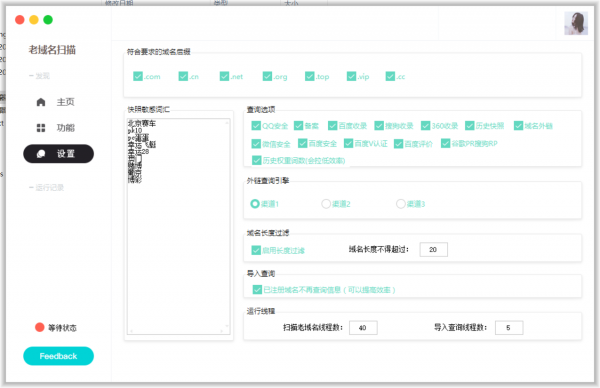This screenshot has width=600, height=388.
Task: Click the 老域名扫描 app title
Action: tap(52, 50)
